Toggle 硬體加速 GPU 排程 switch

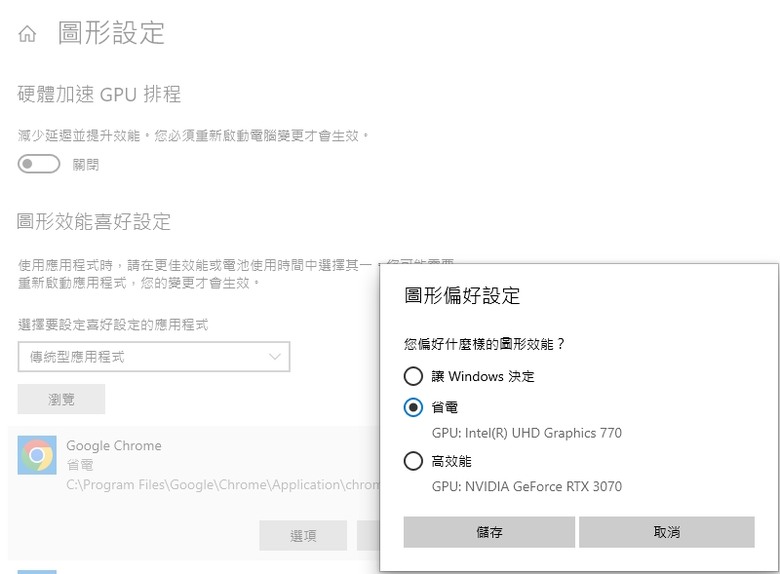coord(39,164)
